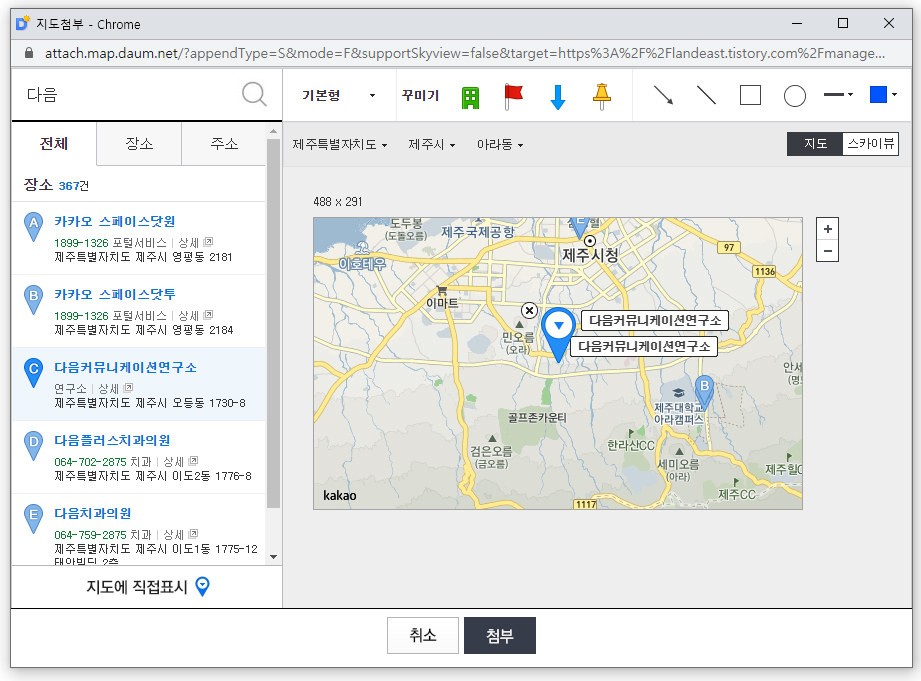921x681 pixels.
Task: Click the 첨부 attach button
Action: [x=500, y=635]
